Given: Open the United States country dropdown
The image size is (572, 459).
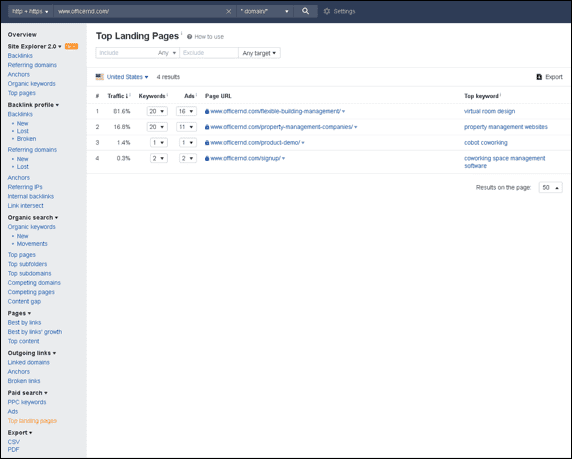Looking at the screenshot, I should (127, 77).
